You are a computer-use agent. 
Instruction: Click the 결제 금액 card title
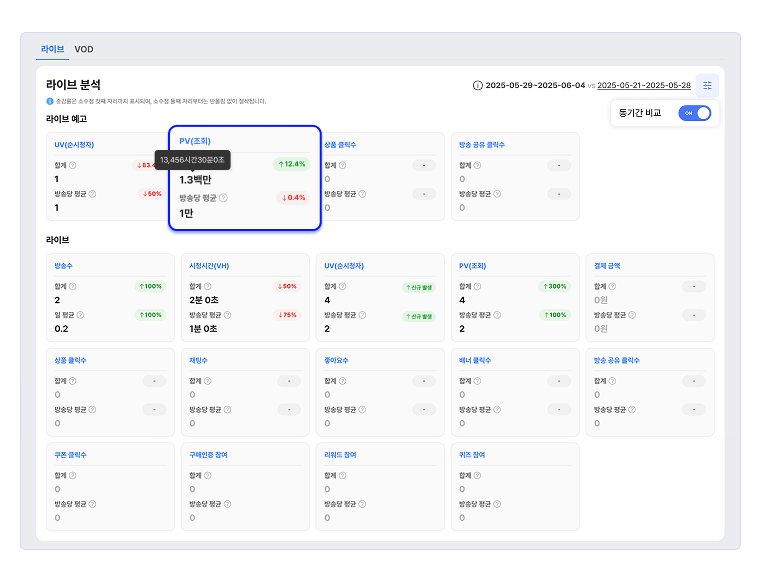(x=607, y=266)
